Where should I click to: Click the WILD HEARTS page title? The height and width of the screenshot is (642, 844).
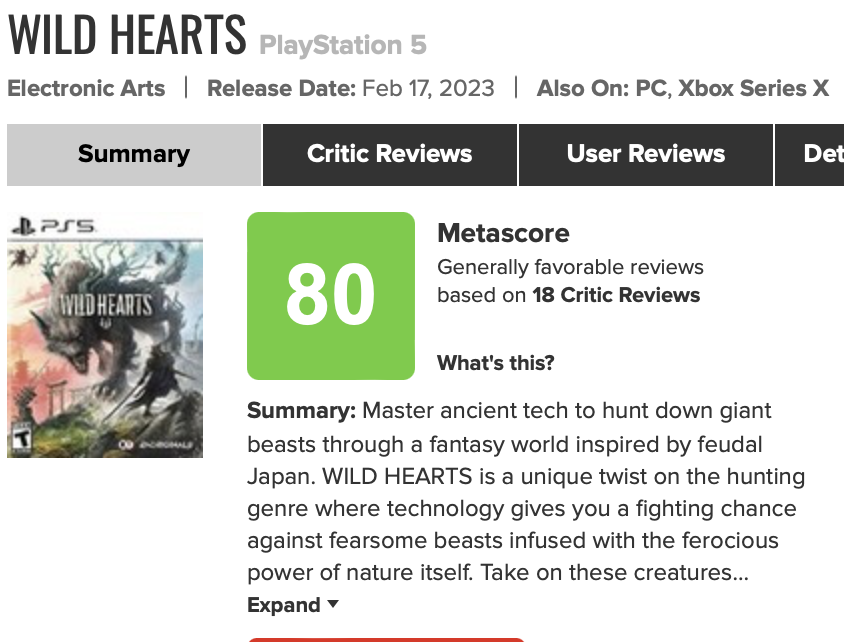tap(127, 35)
